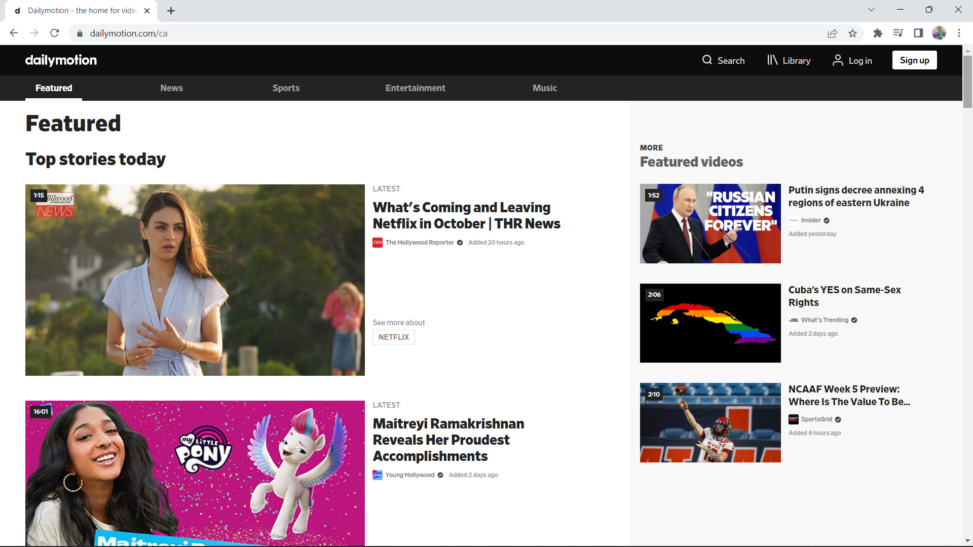Screen dimensions: 973x547
Task: Click the browser back arrow
Action: [14, 33]
